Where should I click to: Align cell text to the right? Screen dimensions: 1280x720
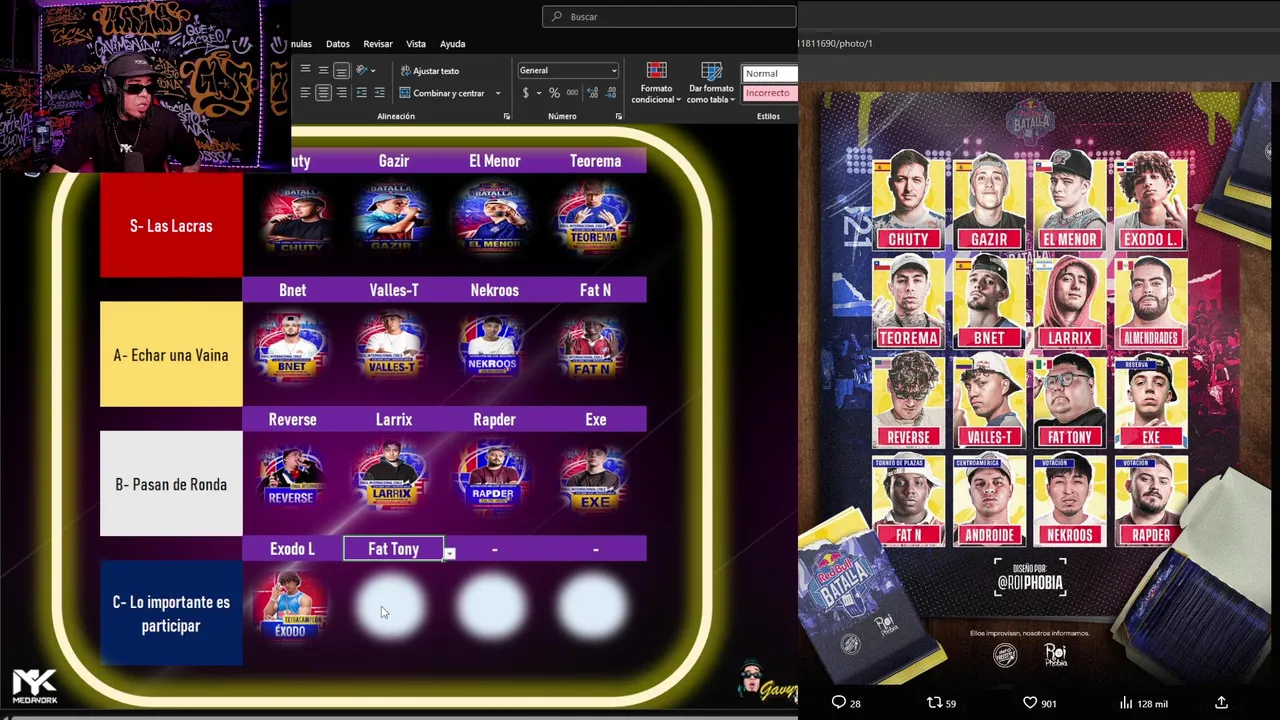coord(341,92)
